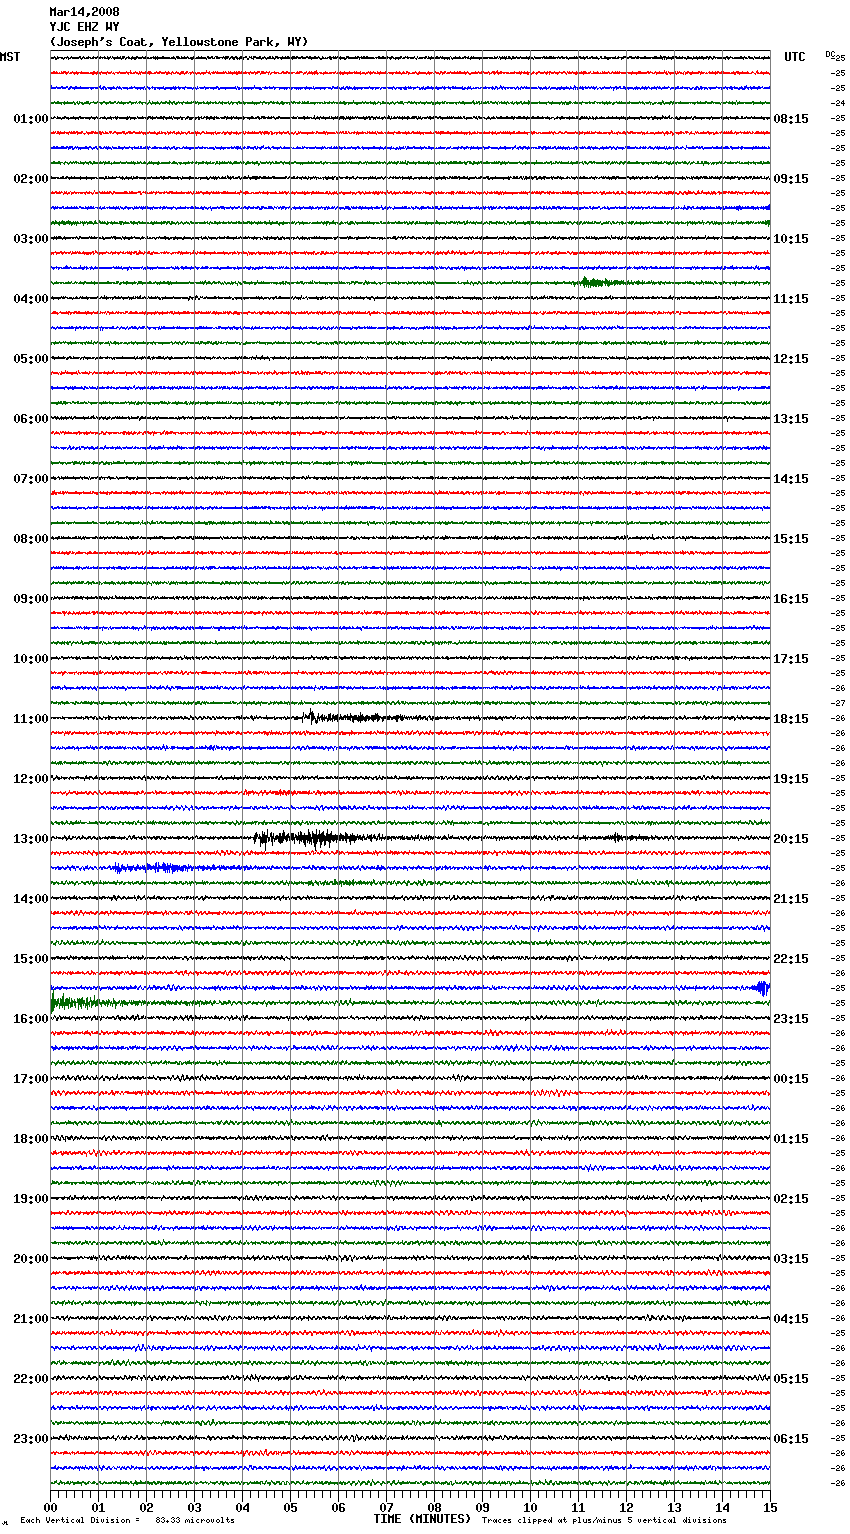Click the green seismic burst just above 16:00
Viewport: 850px width, 1534px height.
tap(90, 1002)
